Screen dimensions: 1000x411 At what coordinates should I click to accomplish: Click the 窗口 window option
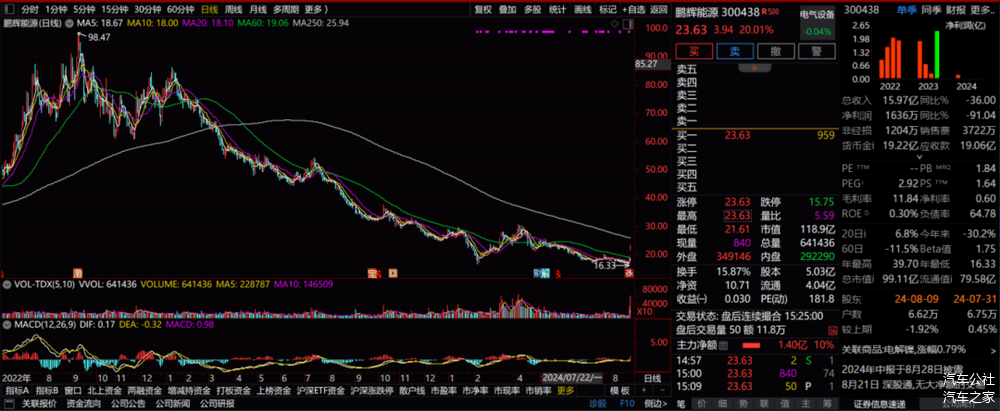pyautogui.click(x=73, y=391)
